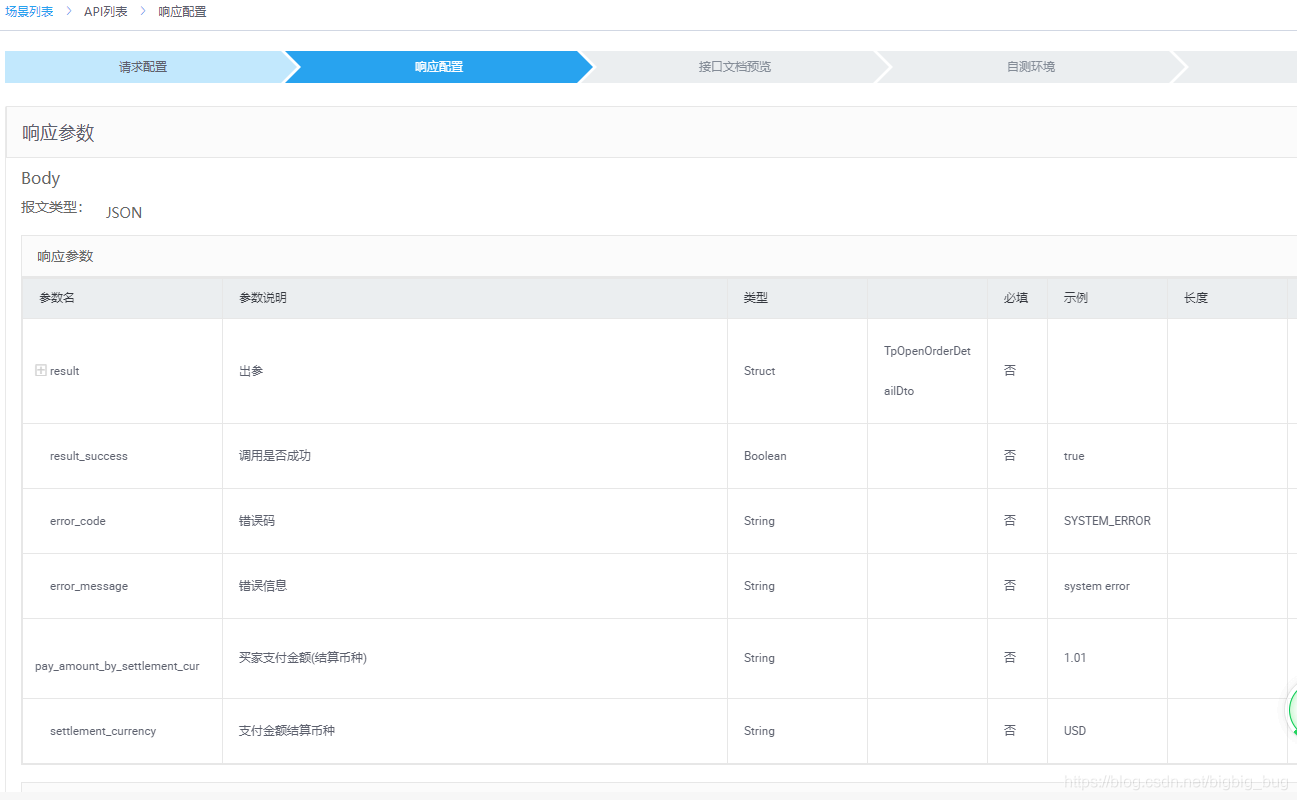Expand the result struct row

(x=41, y=370)
